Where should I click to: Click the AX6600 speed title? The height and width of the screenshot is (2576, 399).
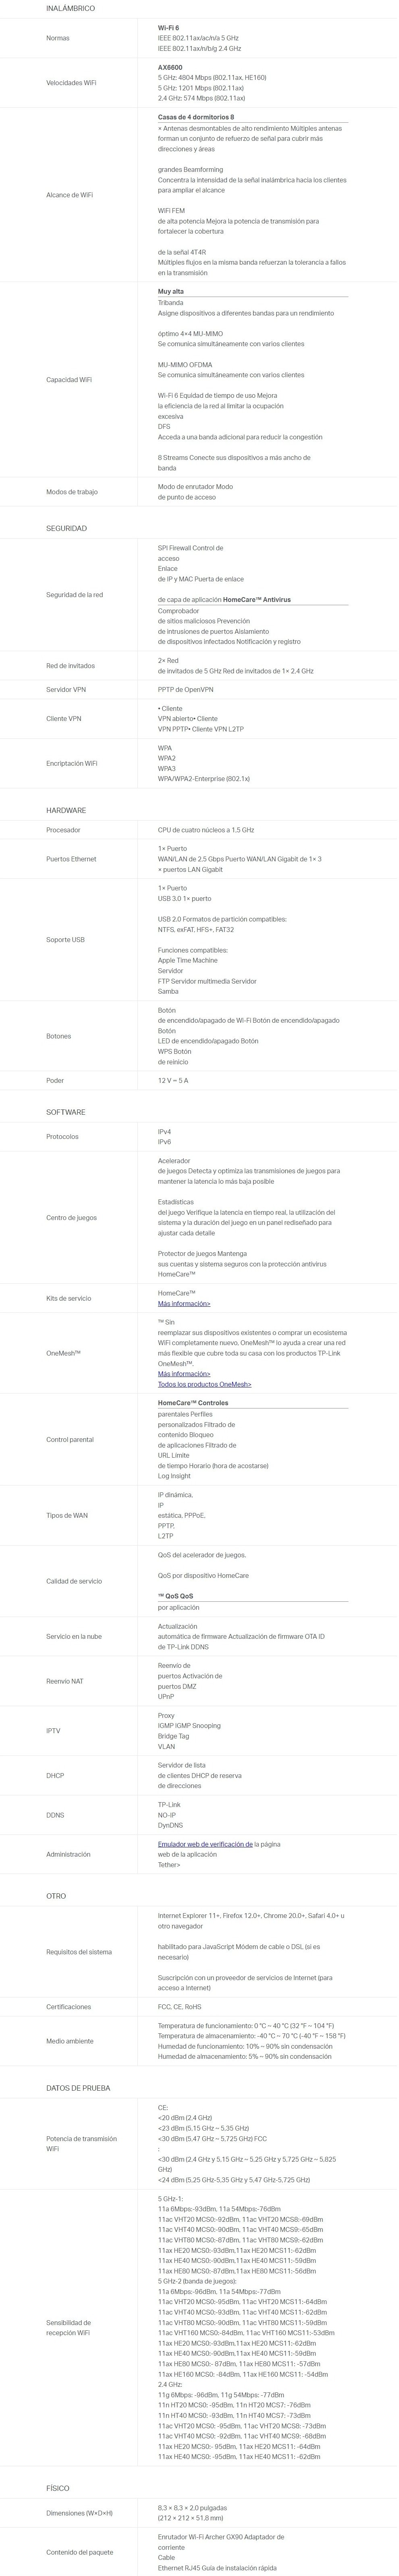point(170,67)
